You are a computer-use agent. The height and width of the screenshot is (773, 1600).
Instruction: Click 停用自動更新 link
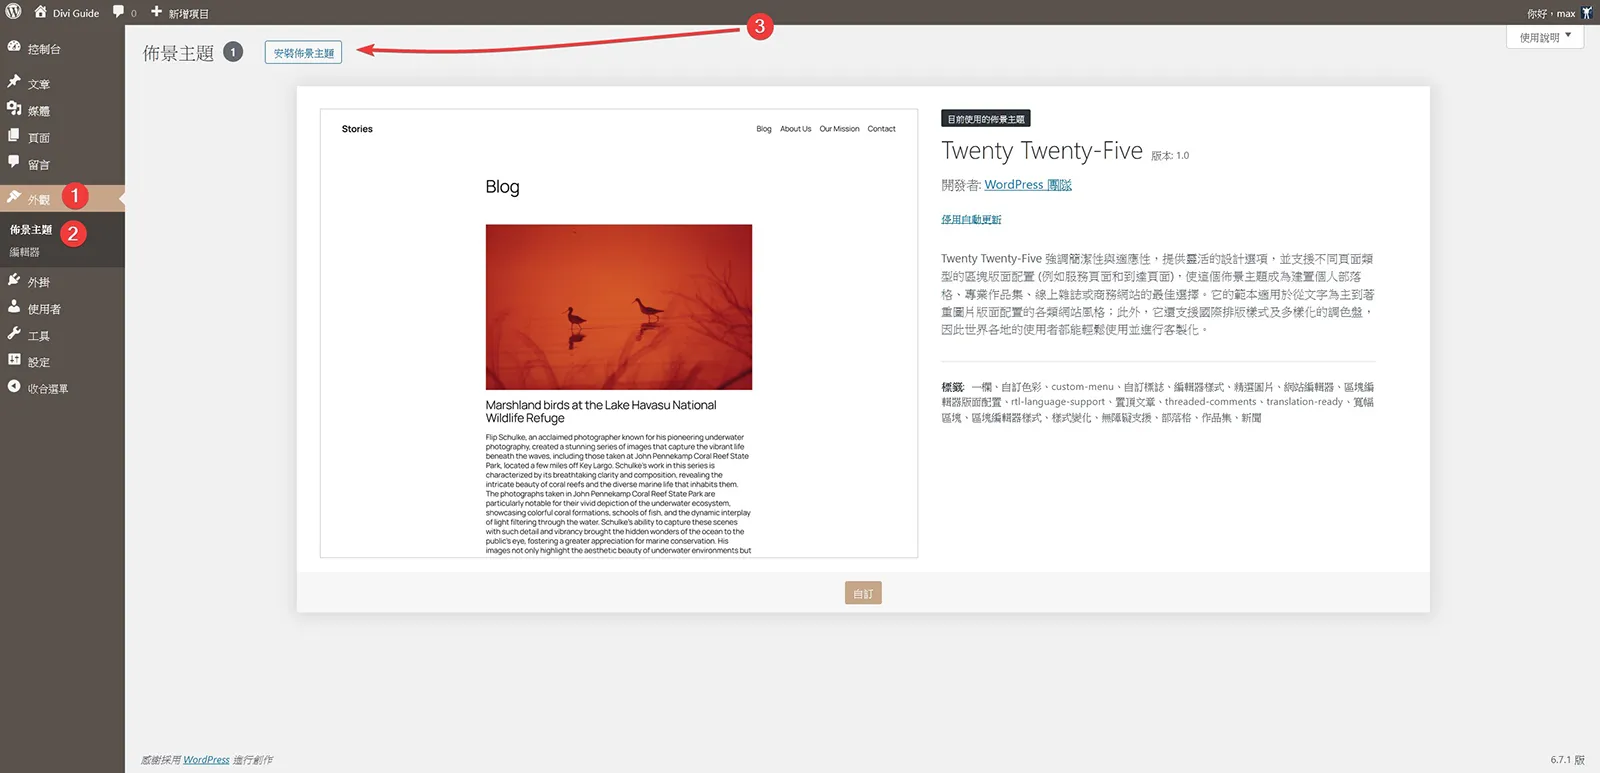point(971,219)
